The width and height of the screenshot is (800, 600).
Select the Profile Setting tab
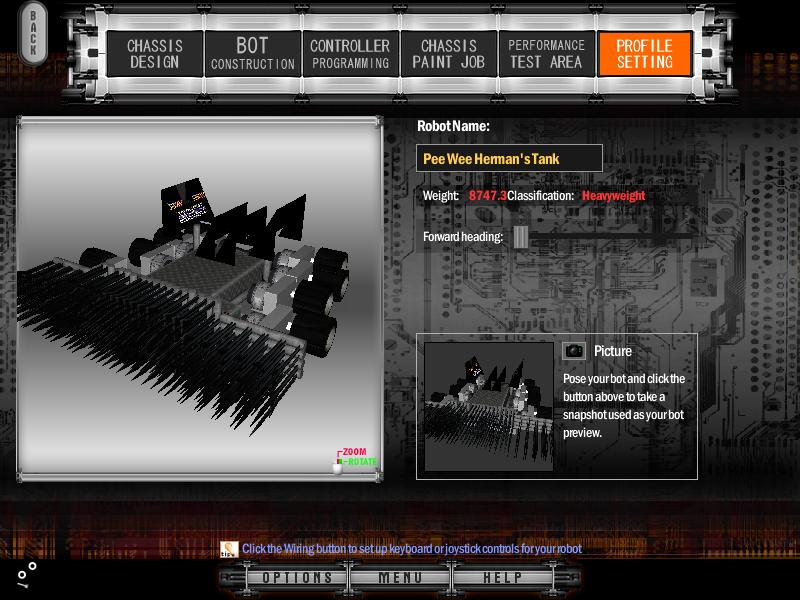pyautogui.click(x=644, y=54)
